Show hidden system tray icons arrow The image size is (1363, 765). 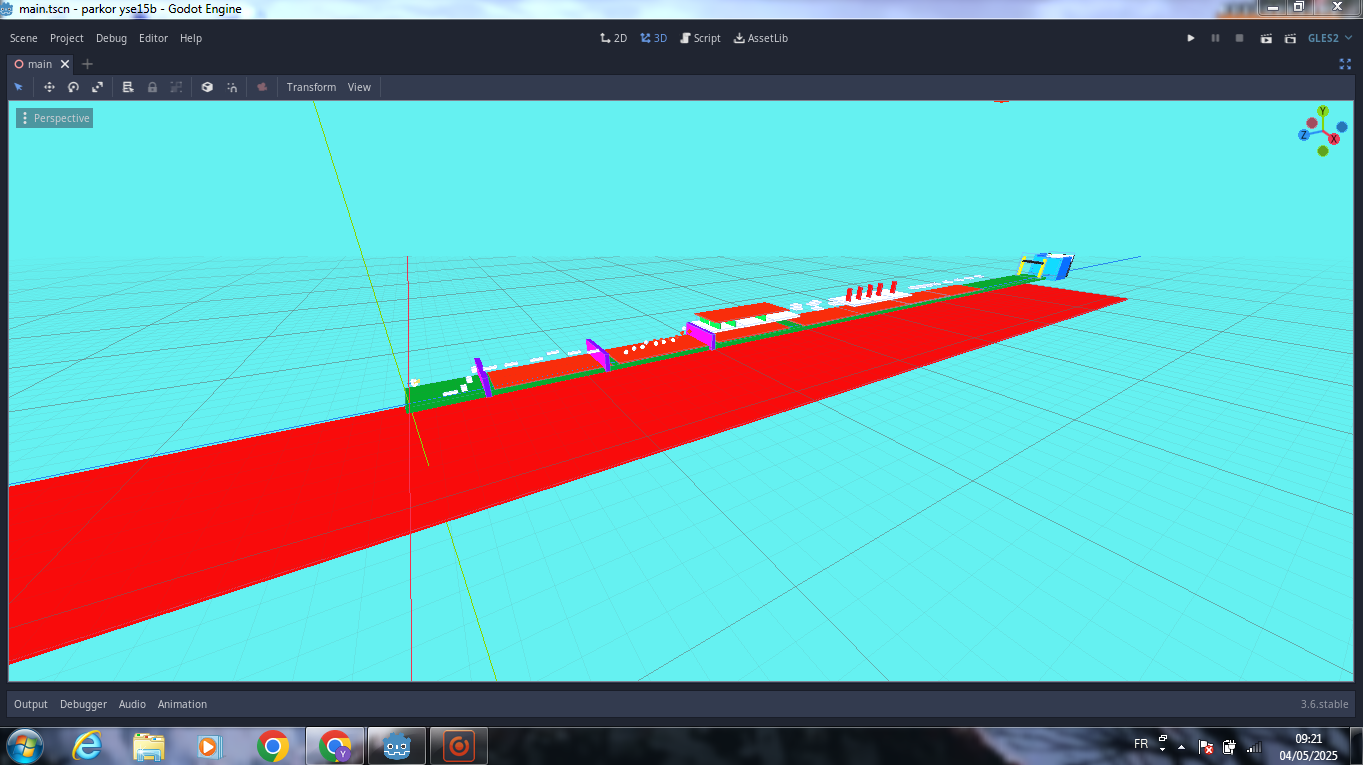click(x=1182, y=746)
